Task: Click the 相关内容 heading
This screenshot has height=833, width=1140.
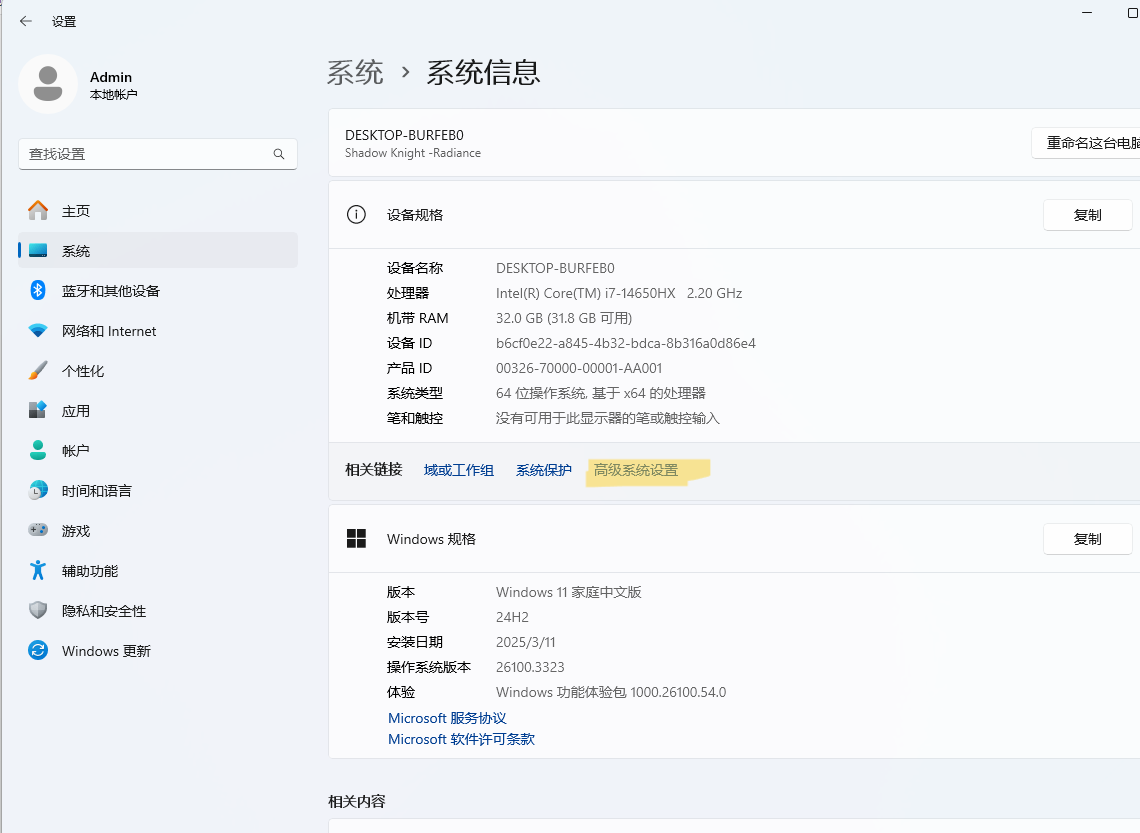Action: [x=357, y=802]
